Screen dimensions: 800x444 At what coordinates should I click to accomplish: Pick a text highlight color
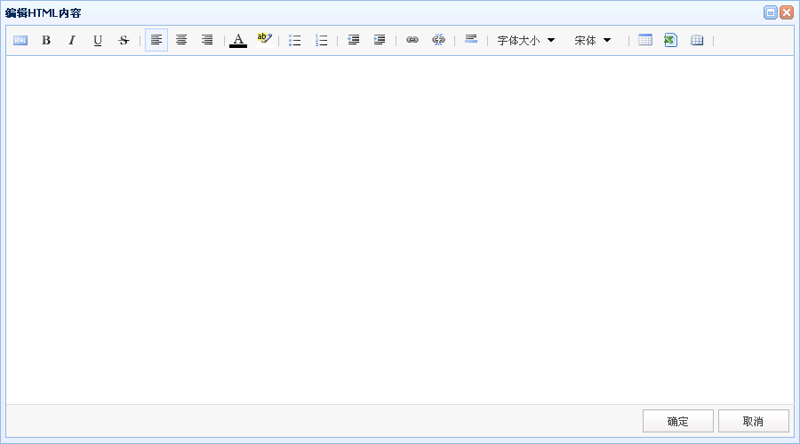pyautogui.click(x=264, y=40)
